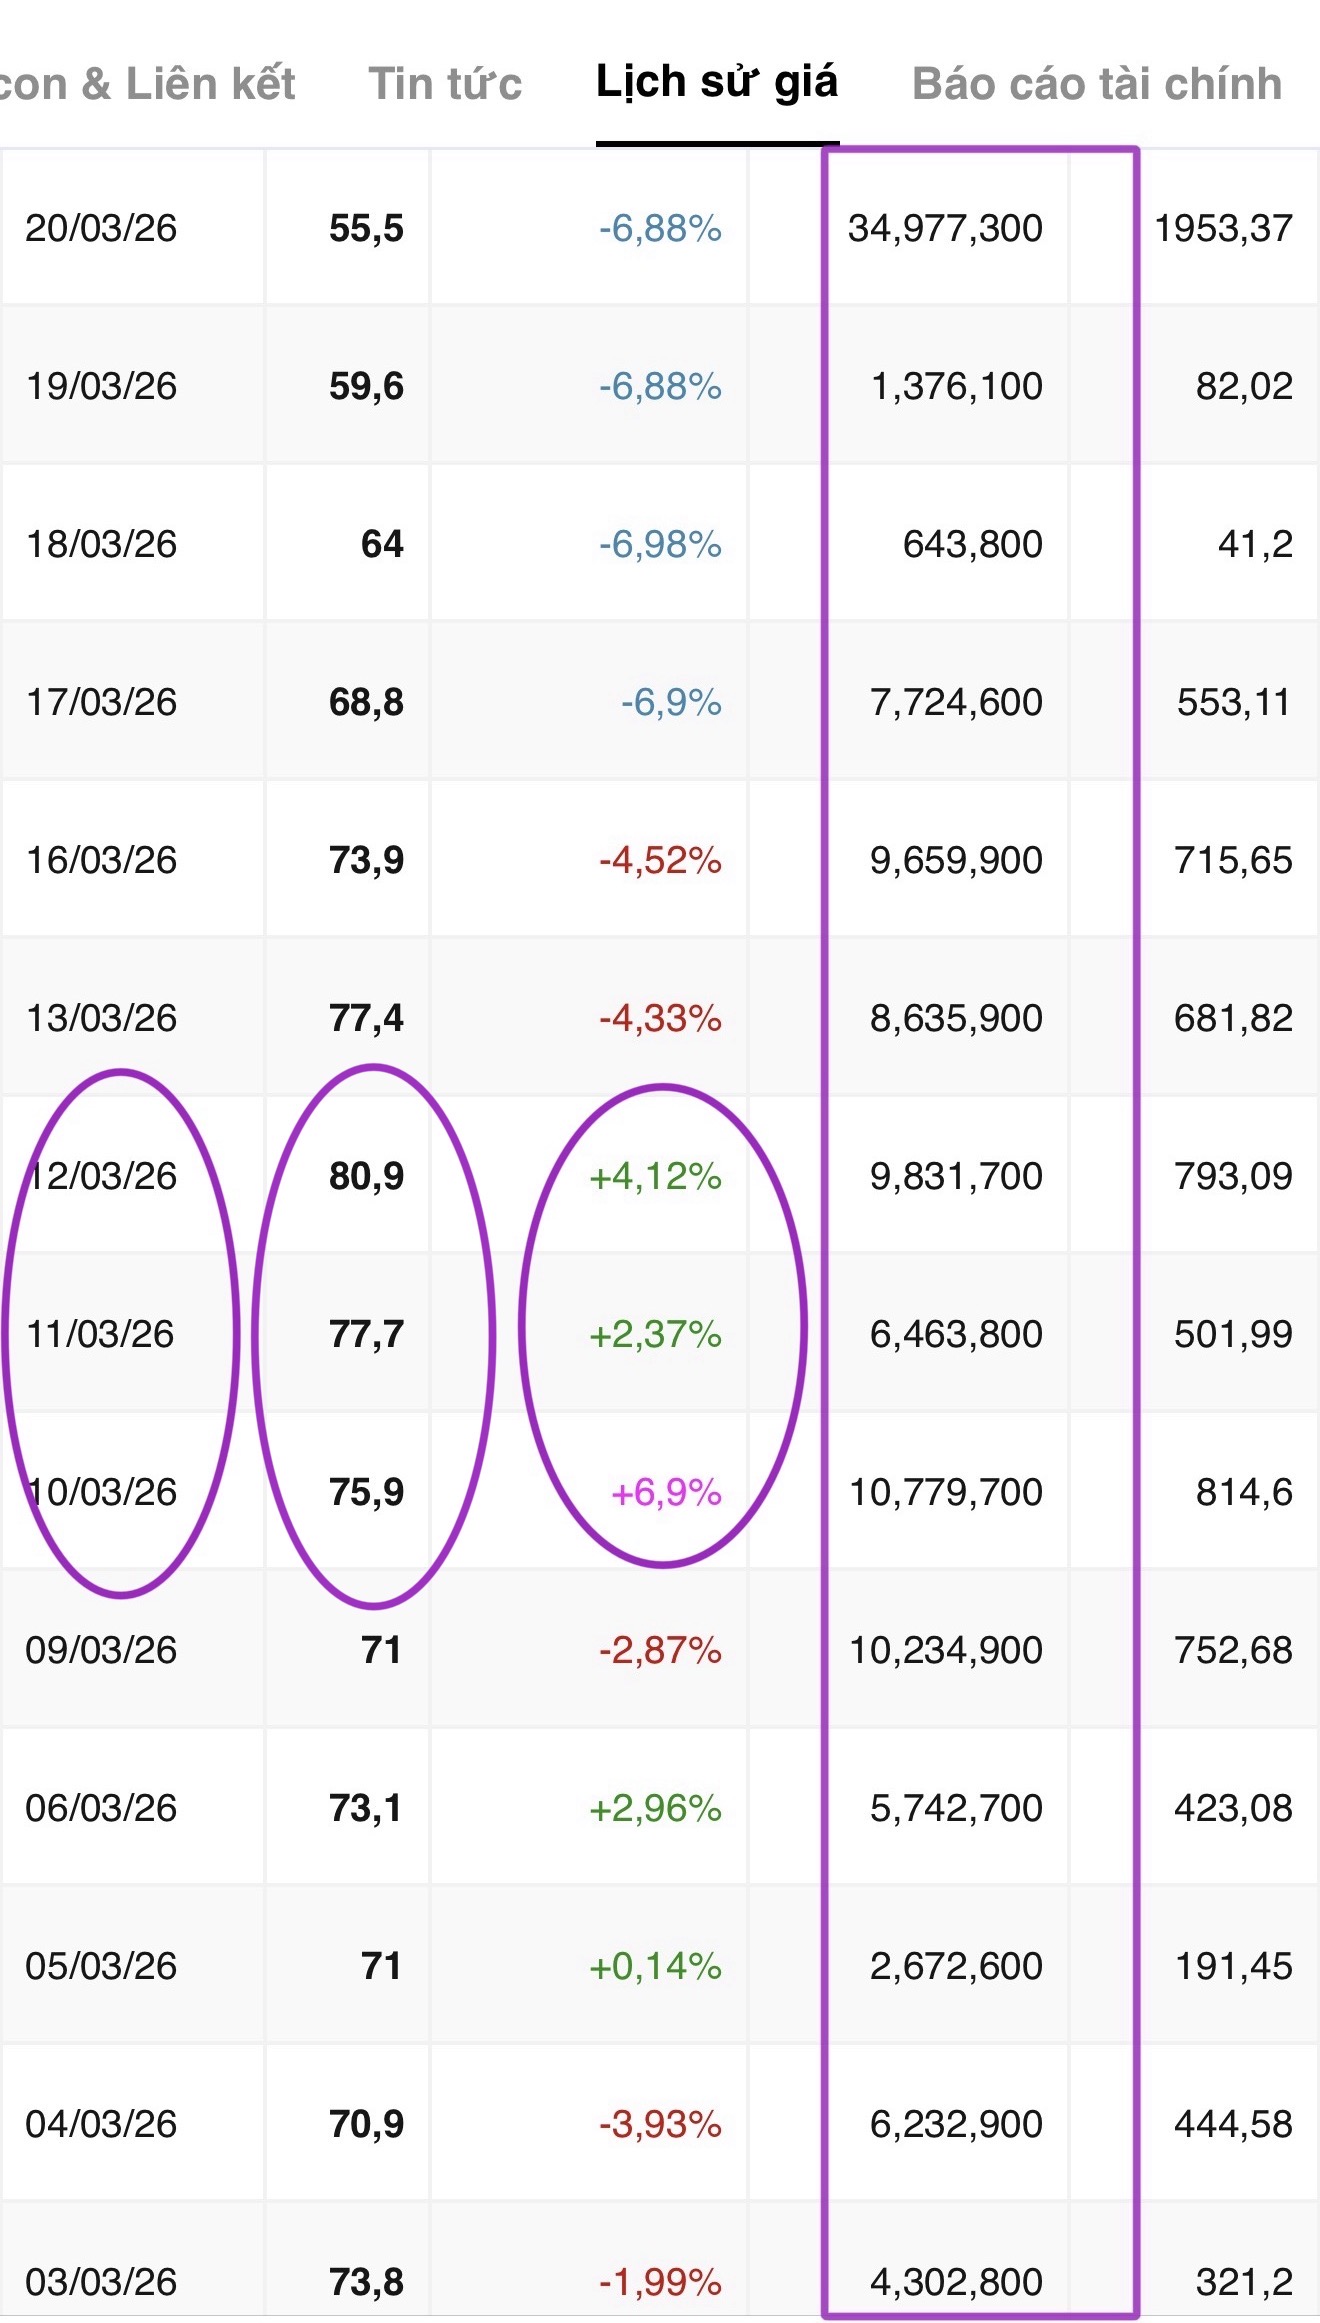Select the -4,33% change cell
Image resolution: width=1320 pixels, height=2323 pixels.
(x=660, y=1018)
